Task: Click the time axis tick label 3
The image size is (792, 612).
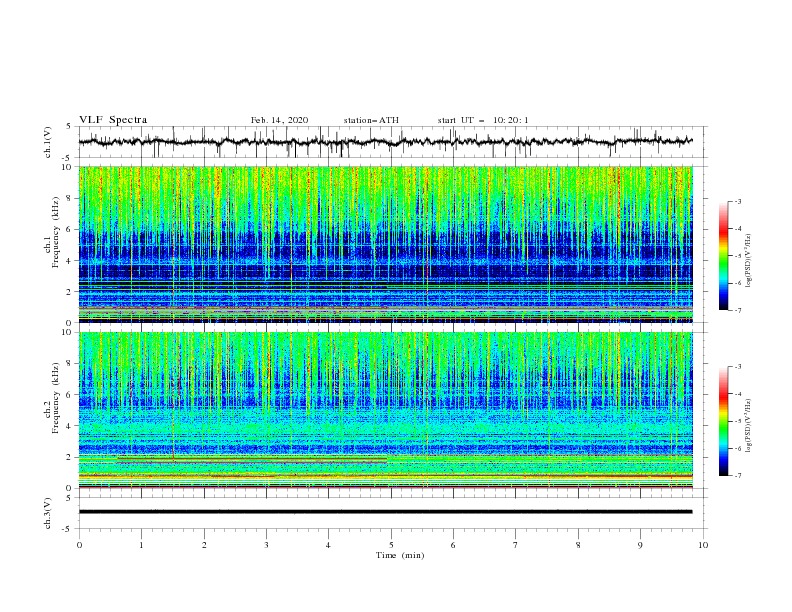Action: click(x=266, y=545)
